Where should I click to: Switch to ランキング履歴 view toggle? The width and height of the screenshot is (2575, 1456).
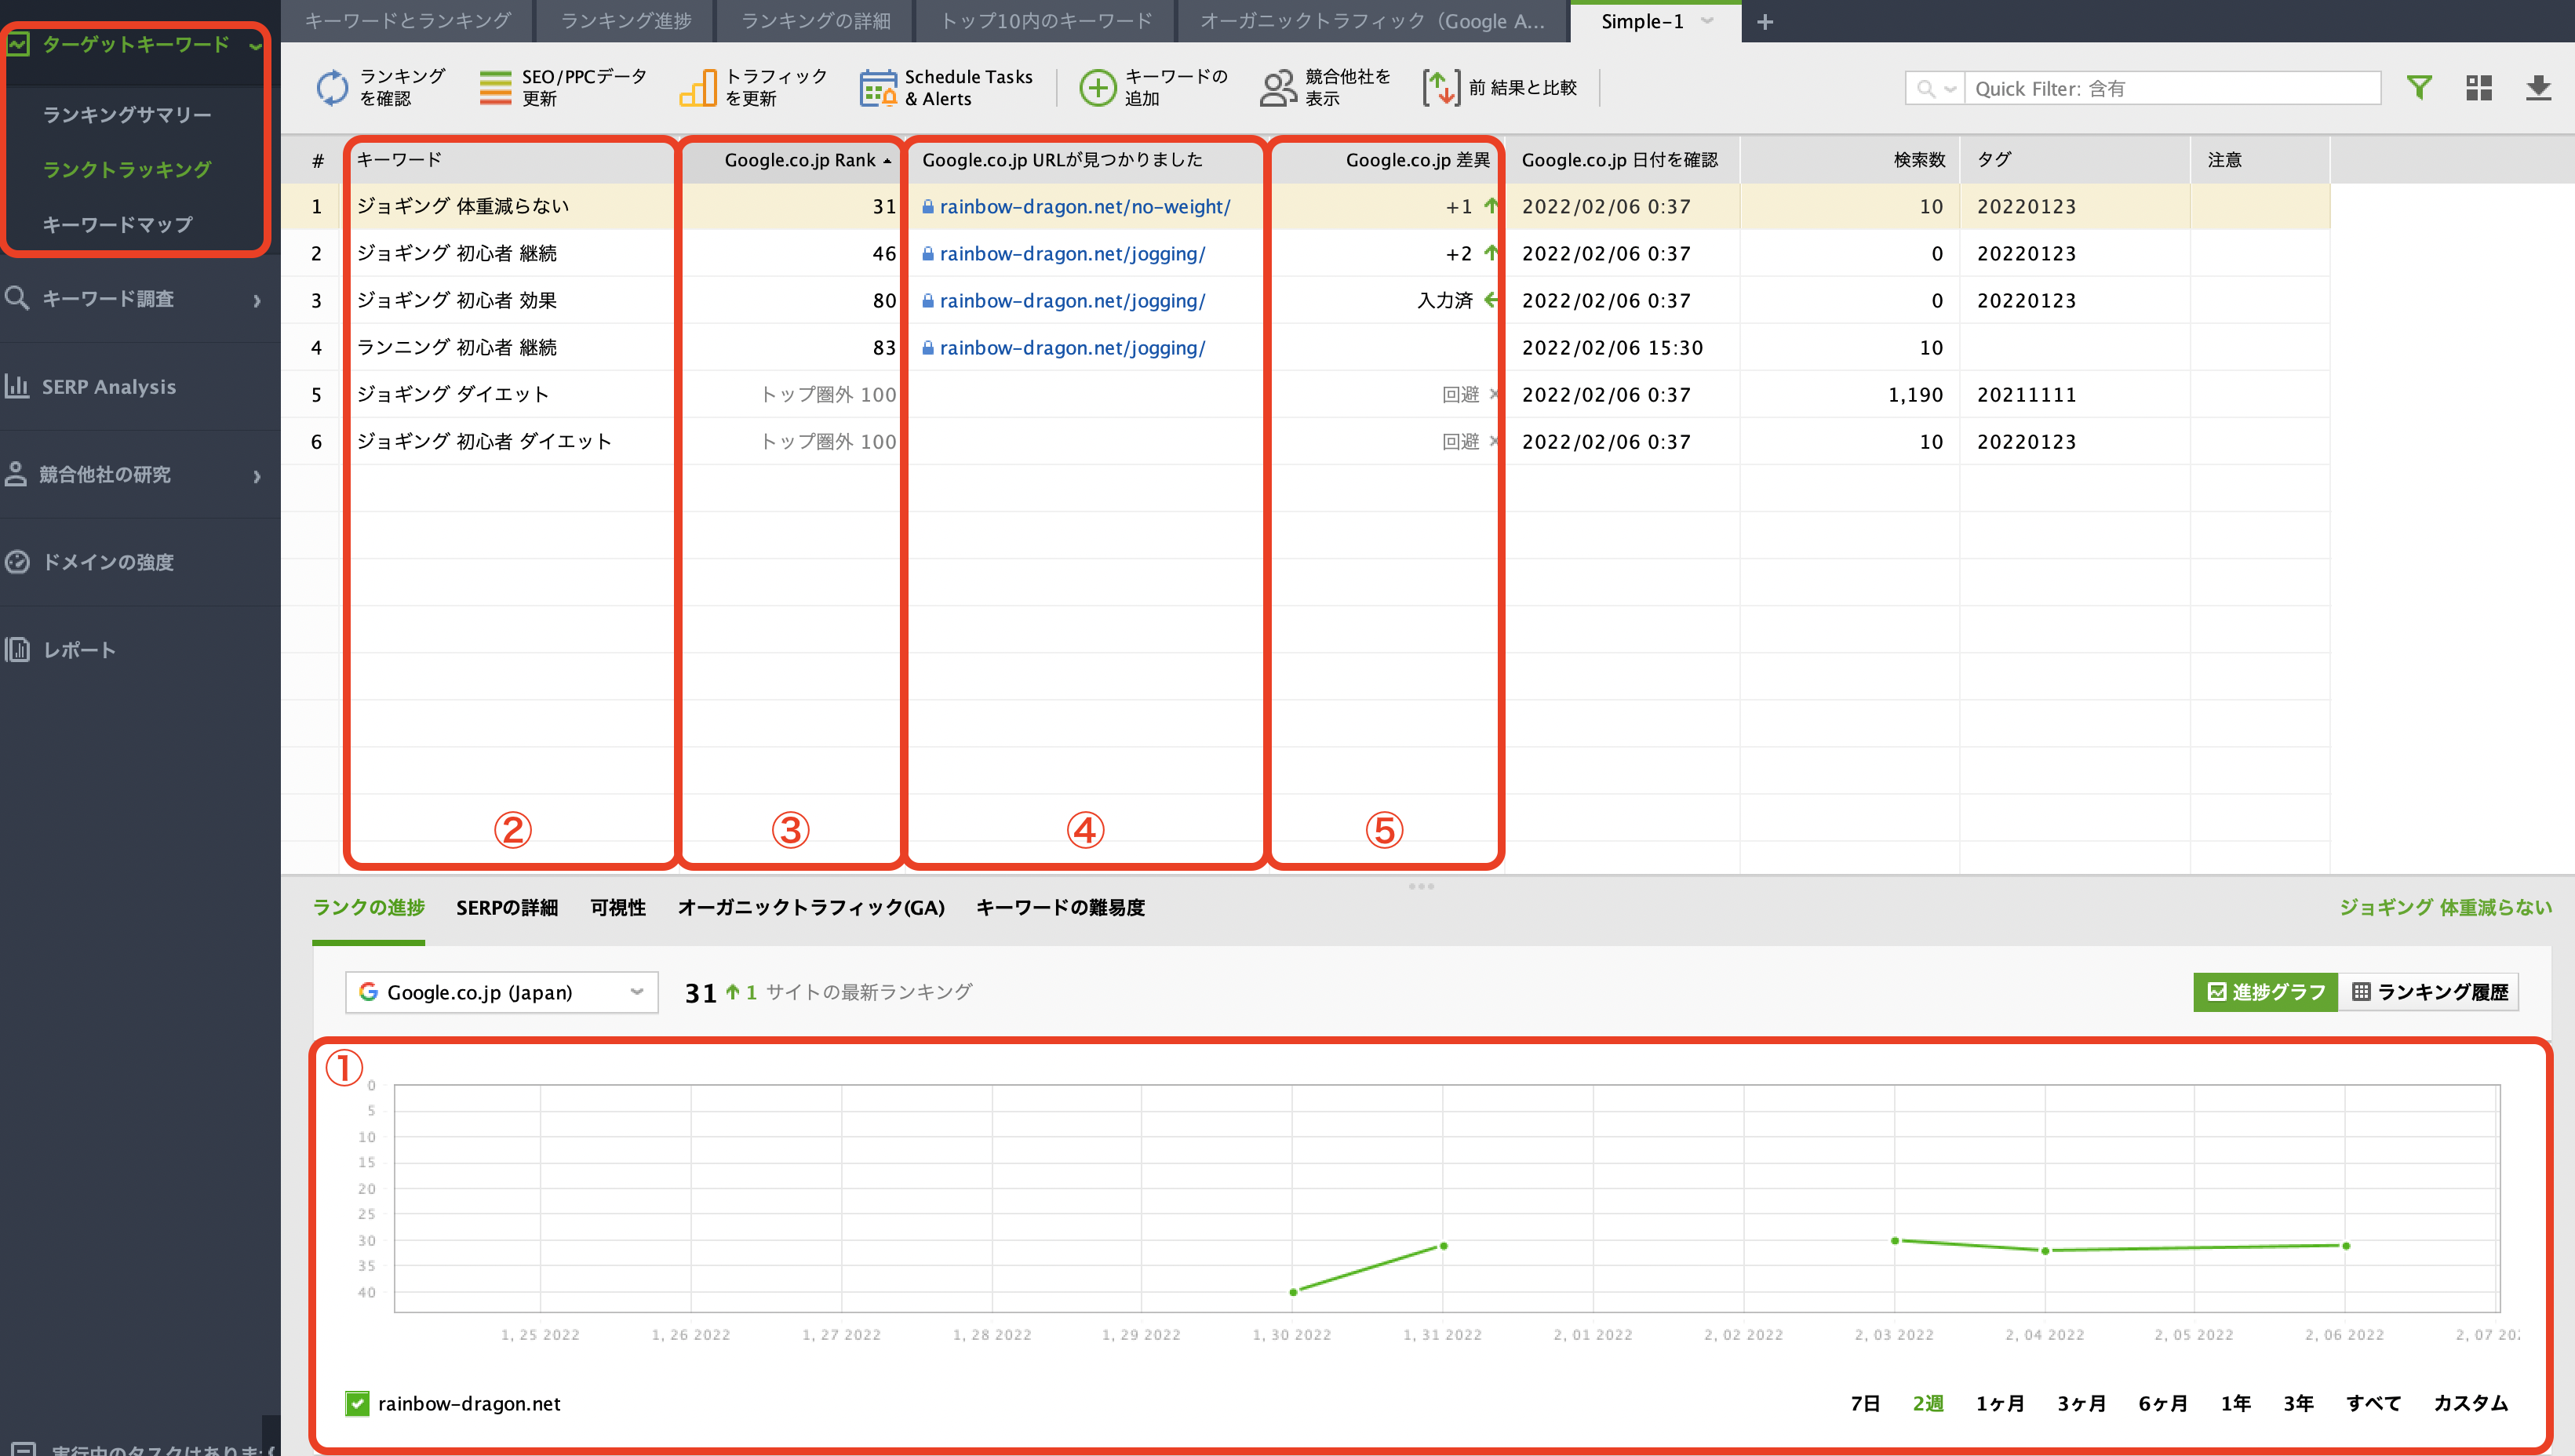2429,992
